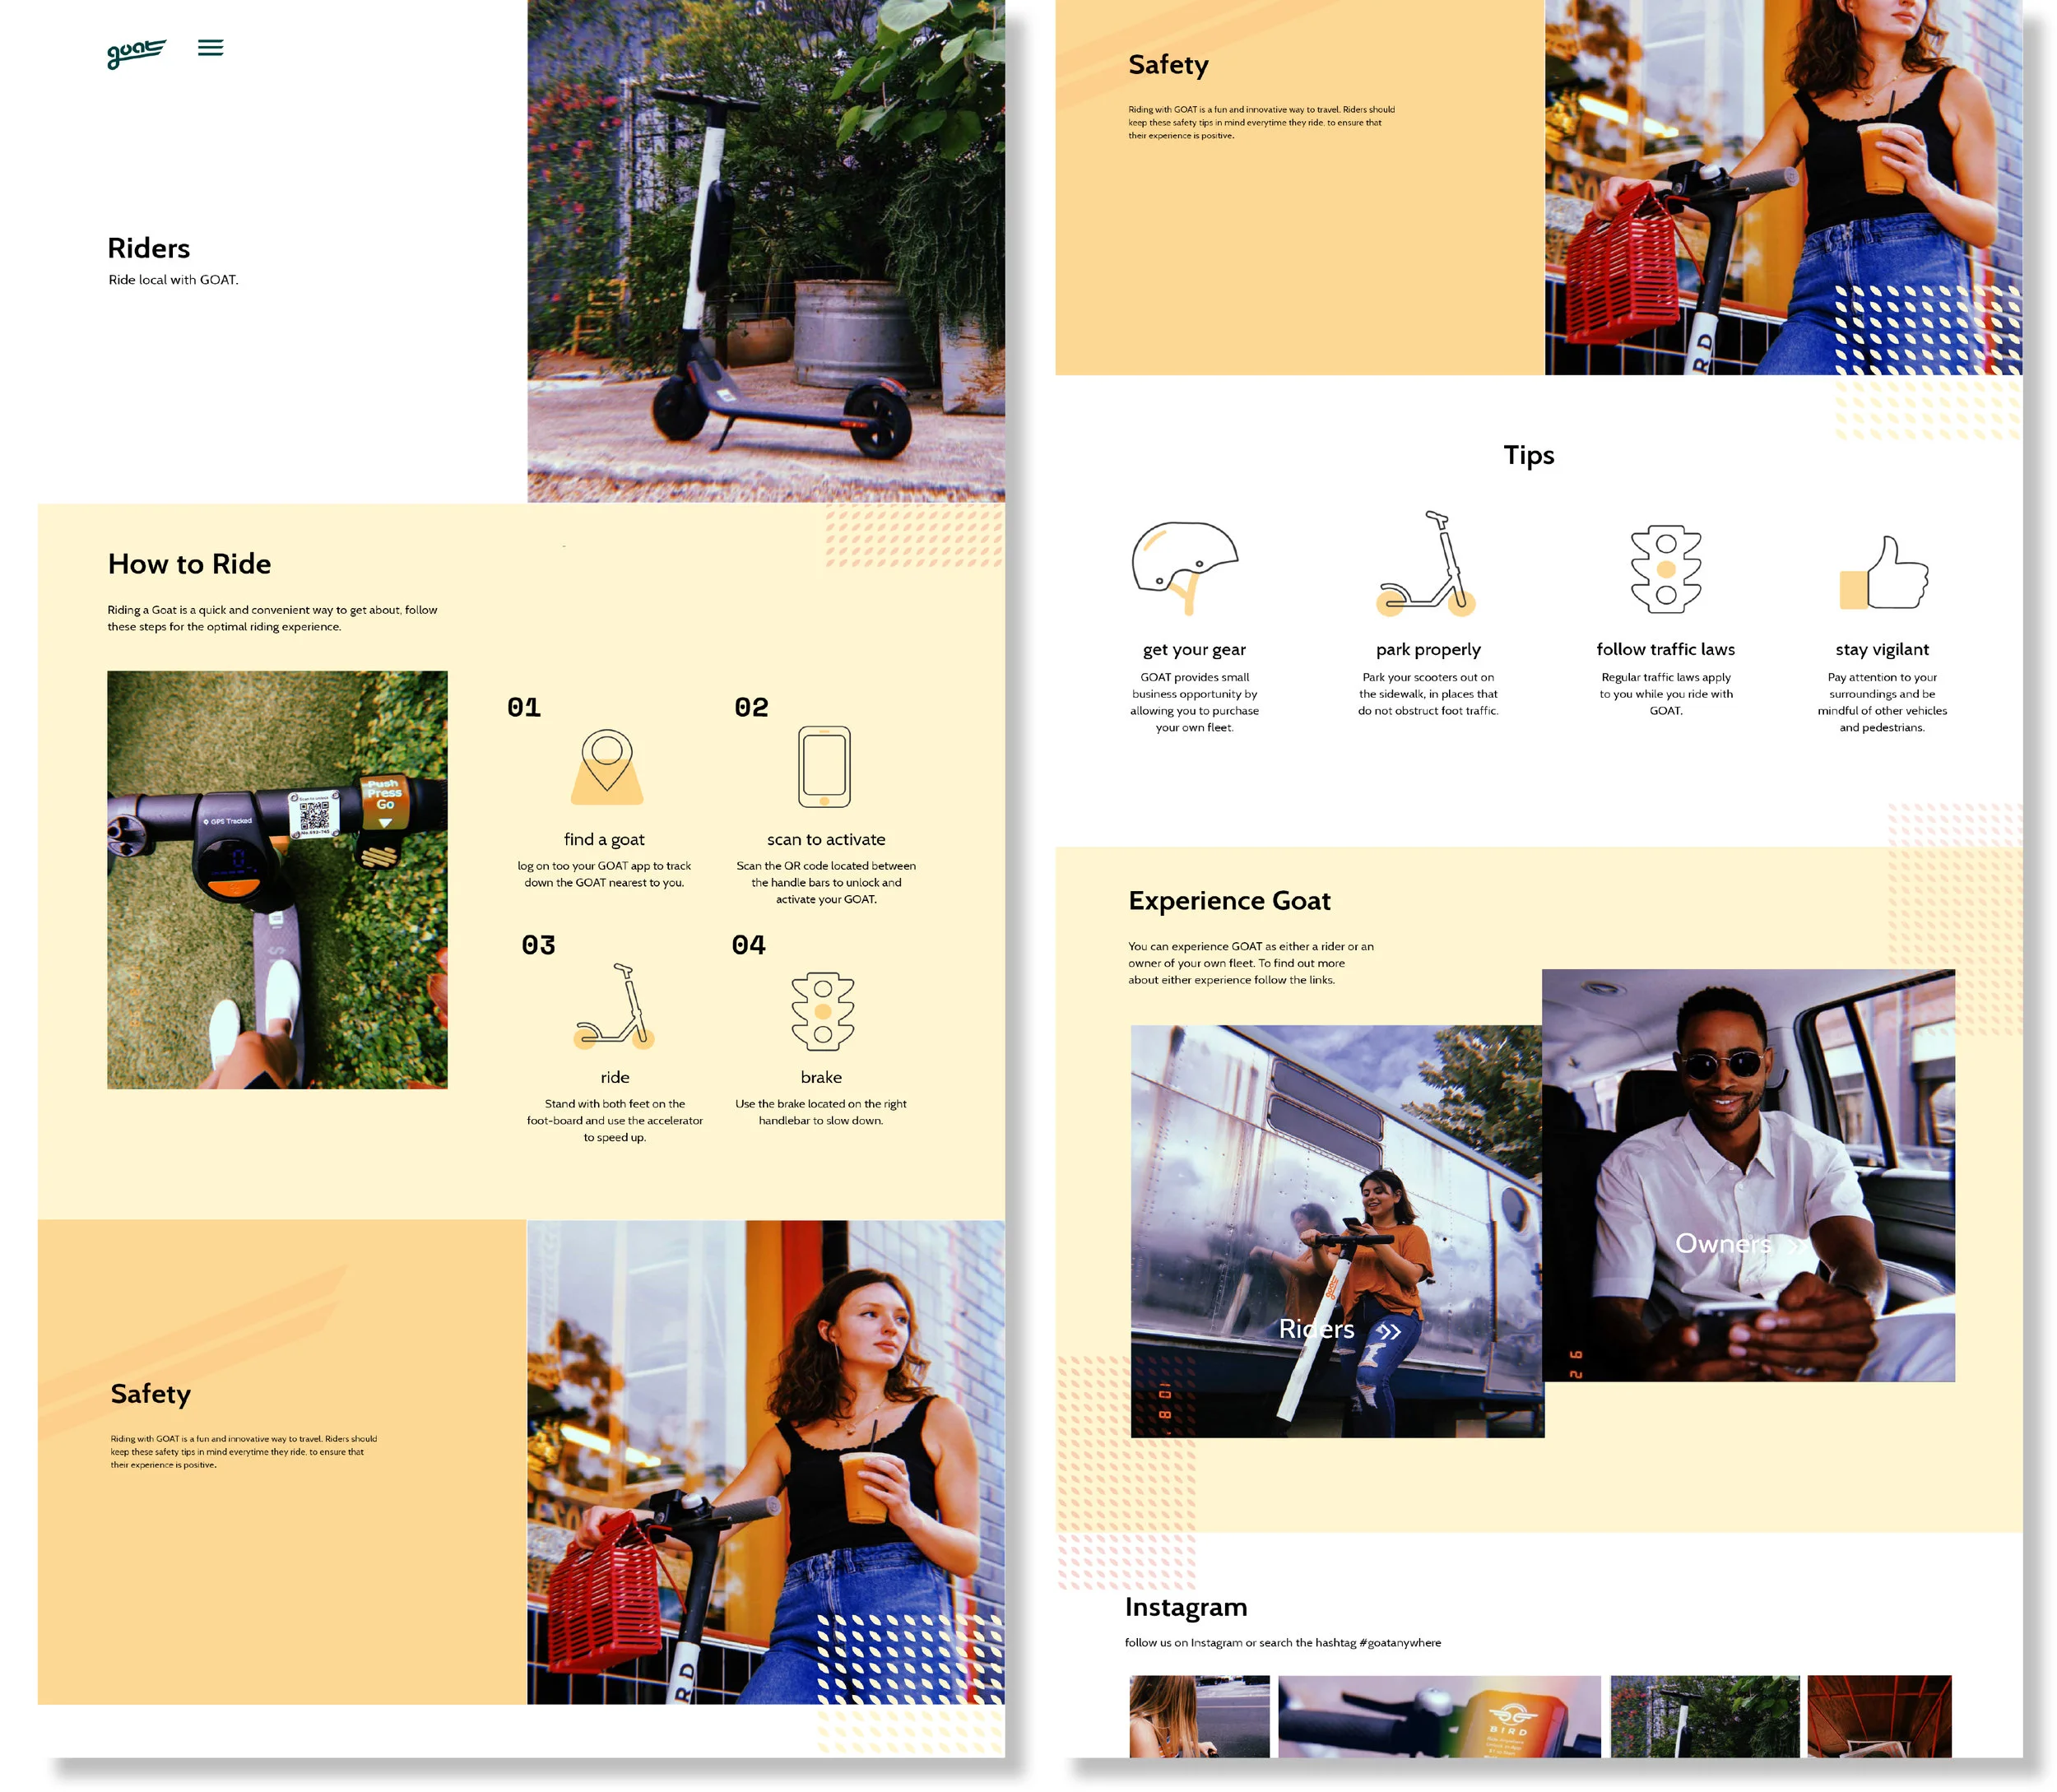Click the 'get your gear' tip title
2057x1792 pixels.
click(x=1194, y=650)
